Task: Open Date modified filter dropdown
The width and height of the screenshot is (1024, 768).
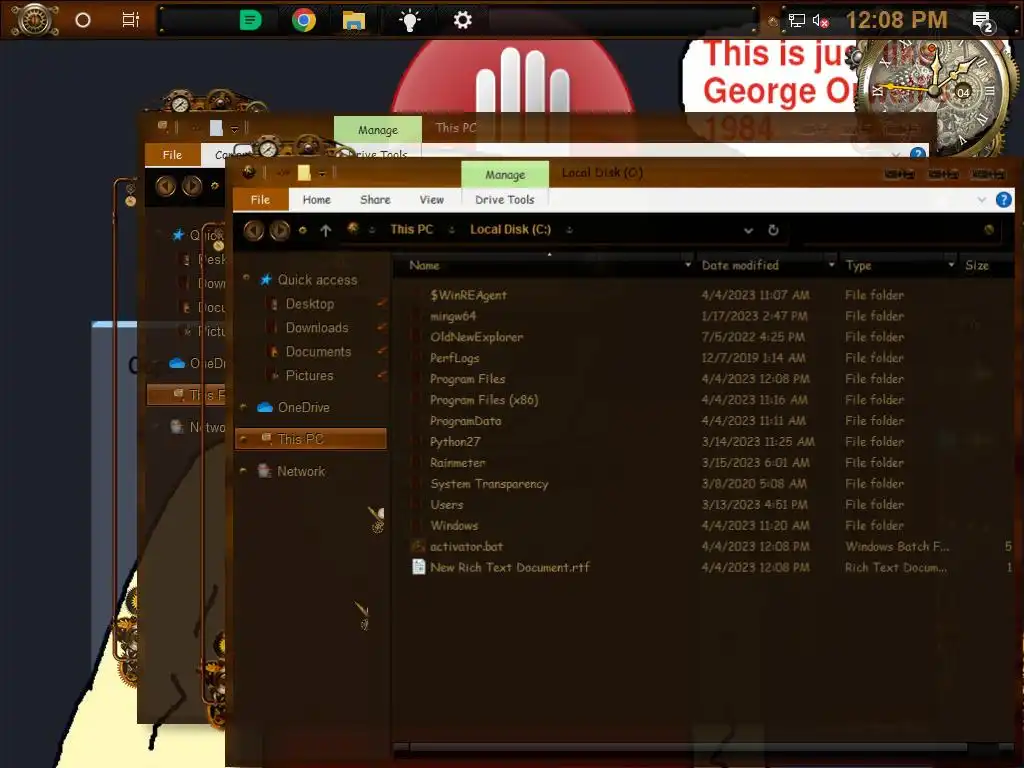Action: pos(831,265)
